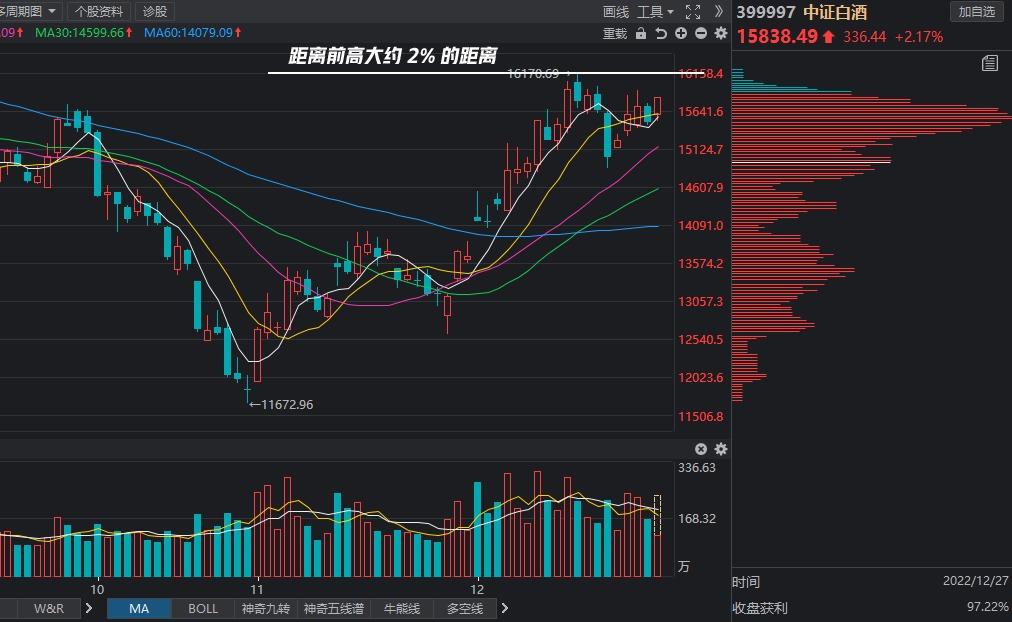Zoom in with the plus circle icon
This screenshot has width=1012, height=622.
coord(681,34)
